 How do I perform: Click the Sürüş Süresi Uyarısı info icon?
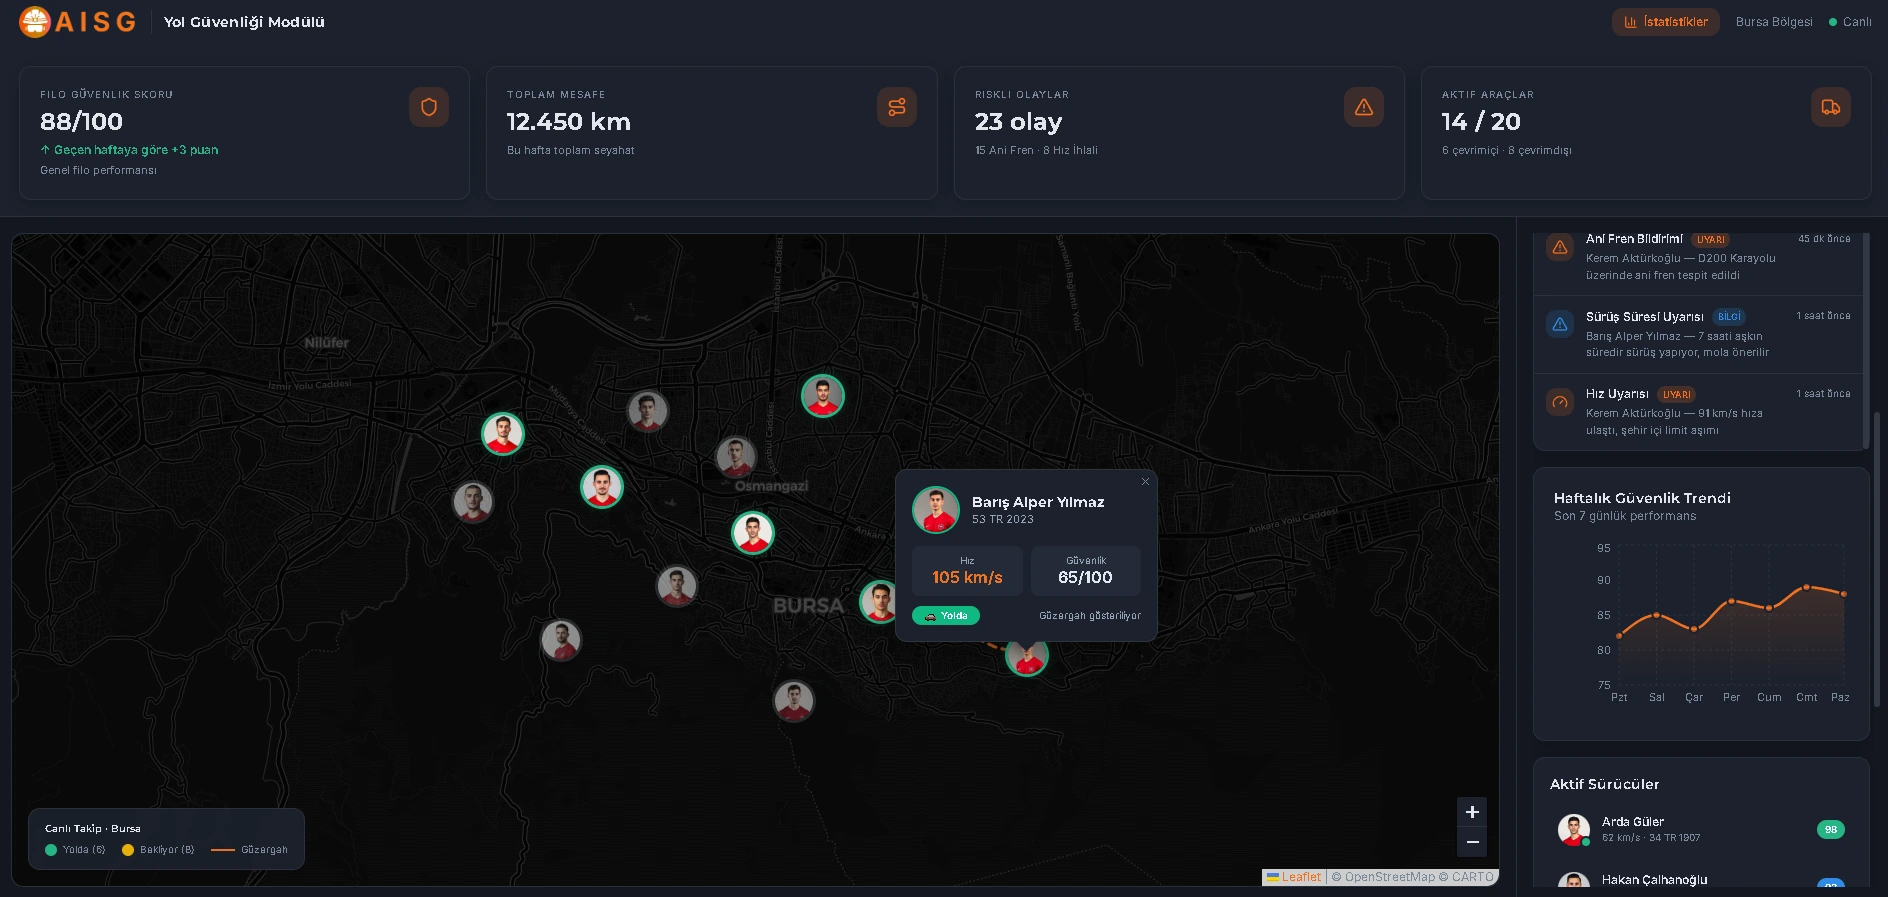(x=1559, y=324)
